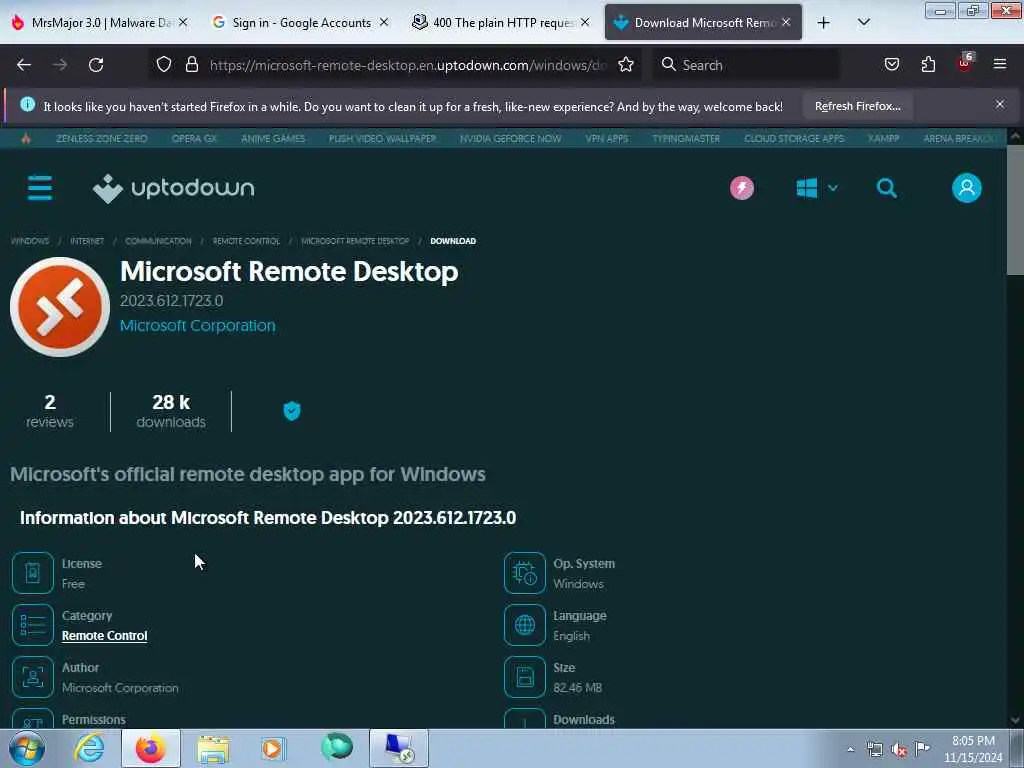Click the page vertical scrollbar thumb
Screen dimensions: 1024x768
click(1015, 209)
